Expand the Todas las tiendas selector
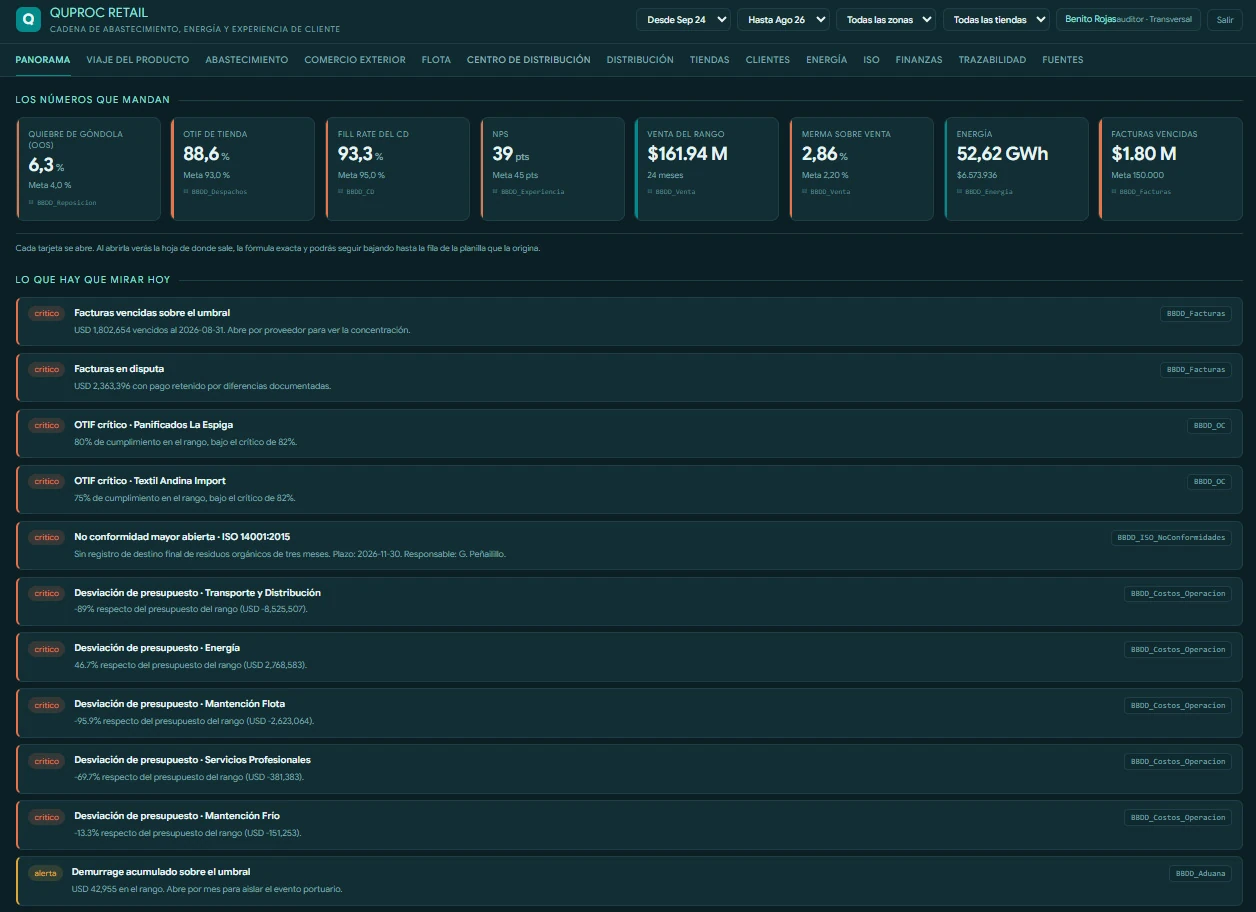The width and height of the screenshot is (1256, 912). coord(996,20)
